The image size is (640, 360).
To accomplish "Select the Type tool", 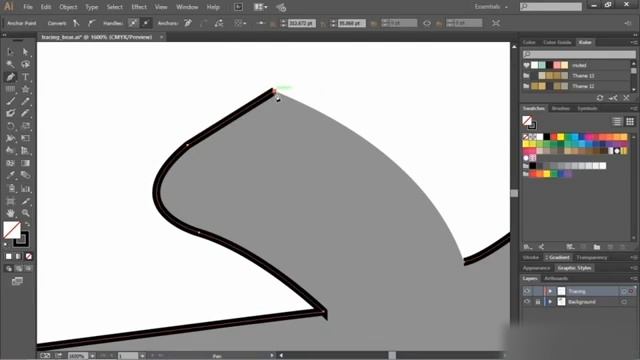I will 25,77.
